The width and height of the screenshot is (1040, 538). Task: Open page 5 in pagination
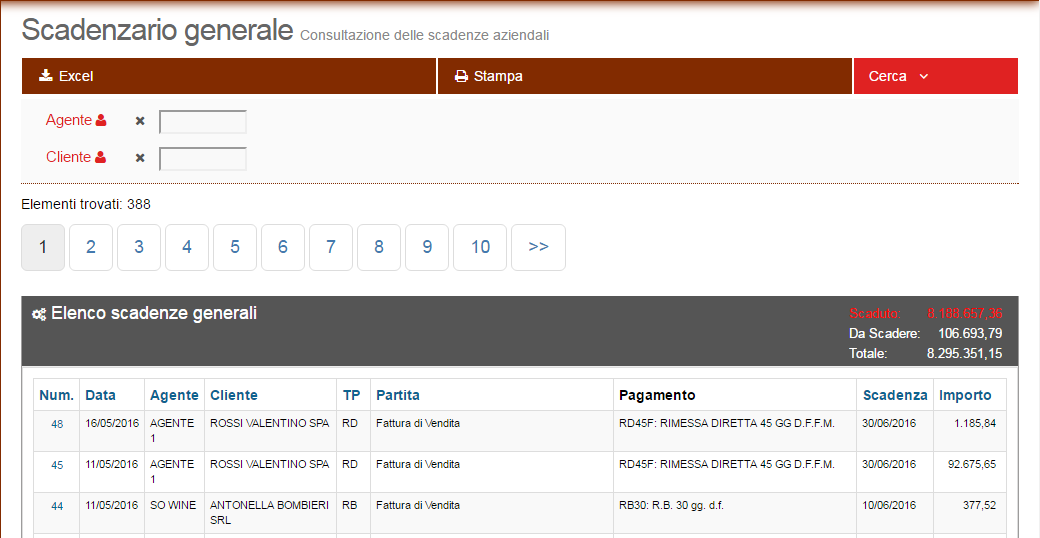click(235, 247)
